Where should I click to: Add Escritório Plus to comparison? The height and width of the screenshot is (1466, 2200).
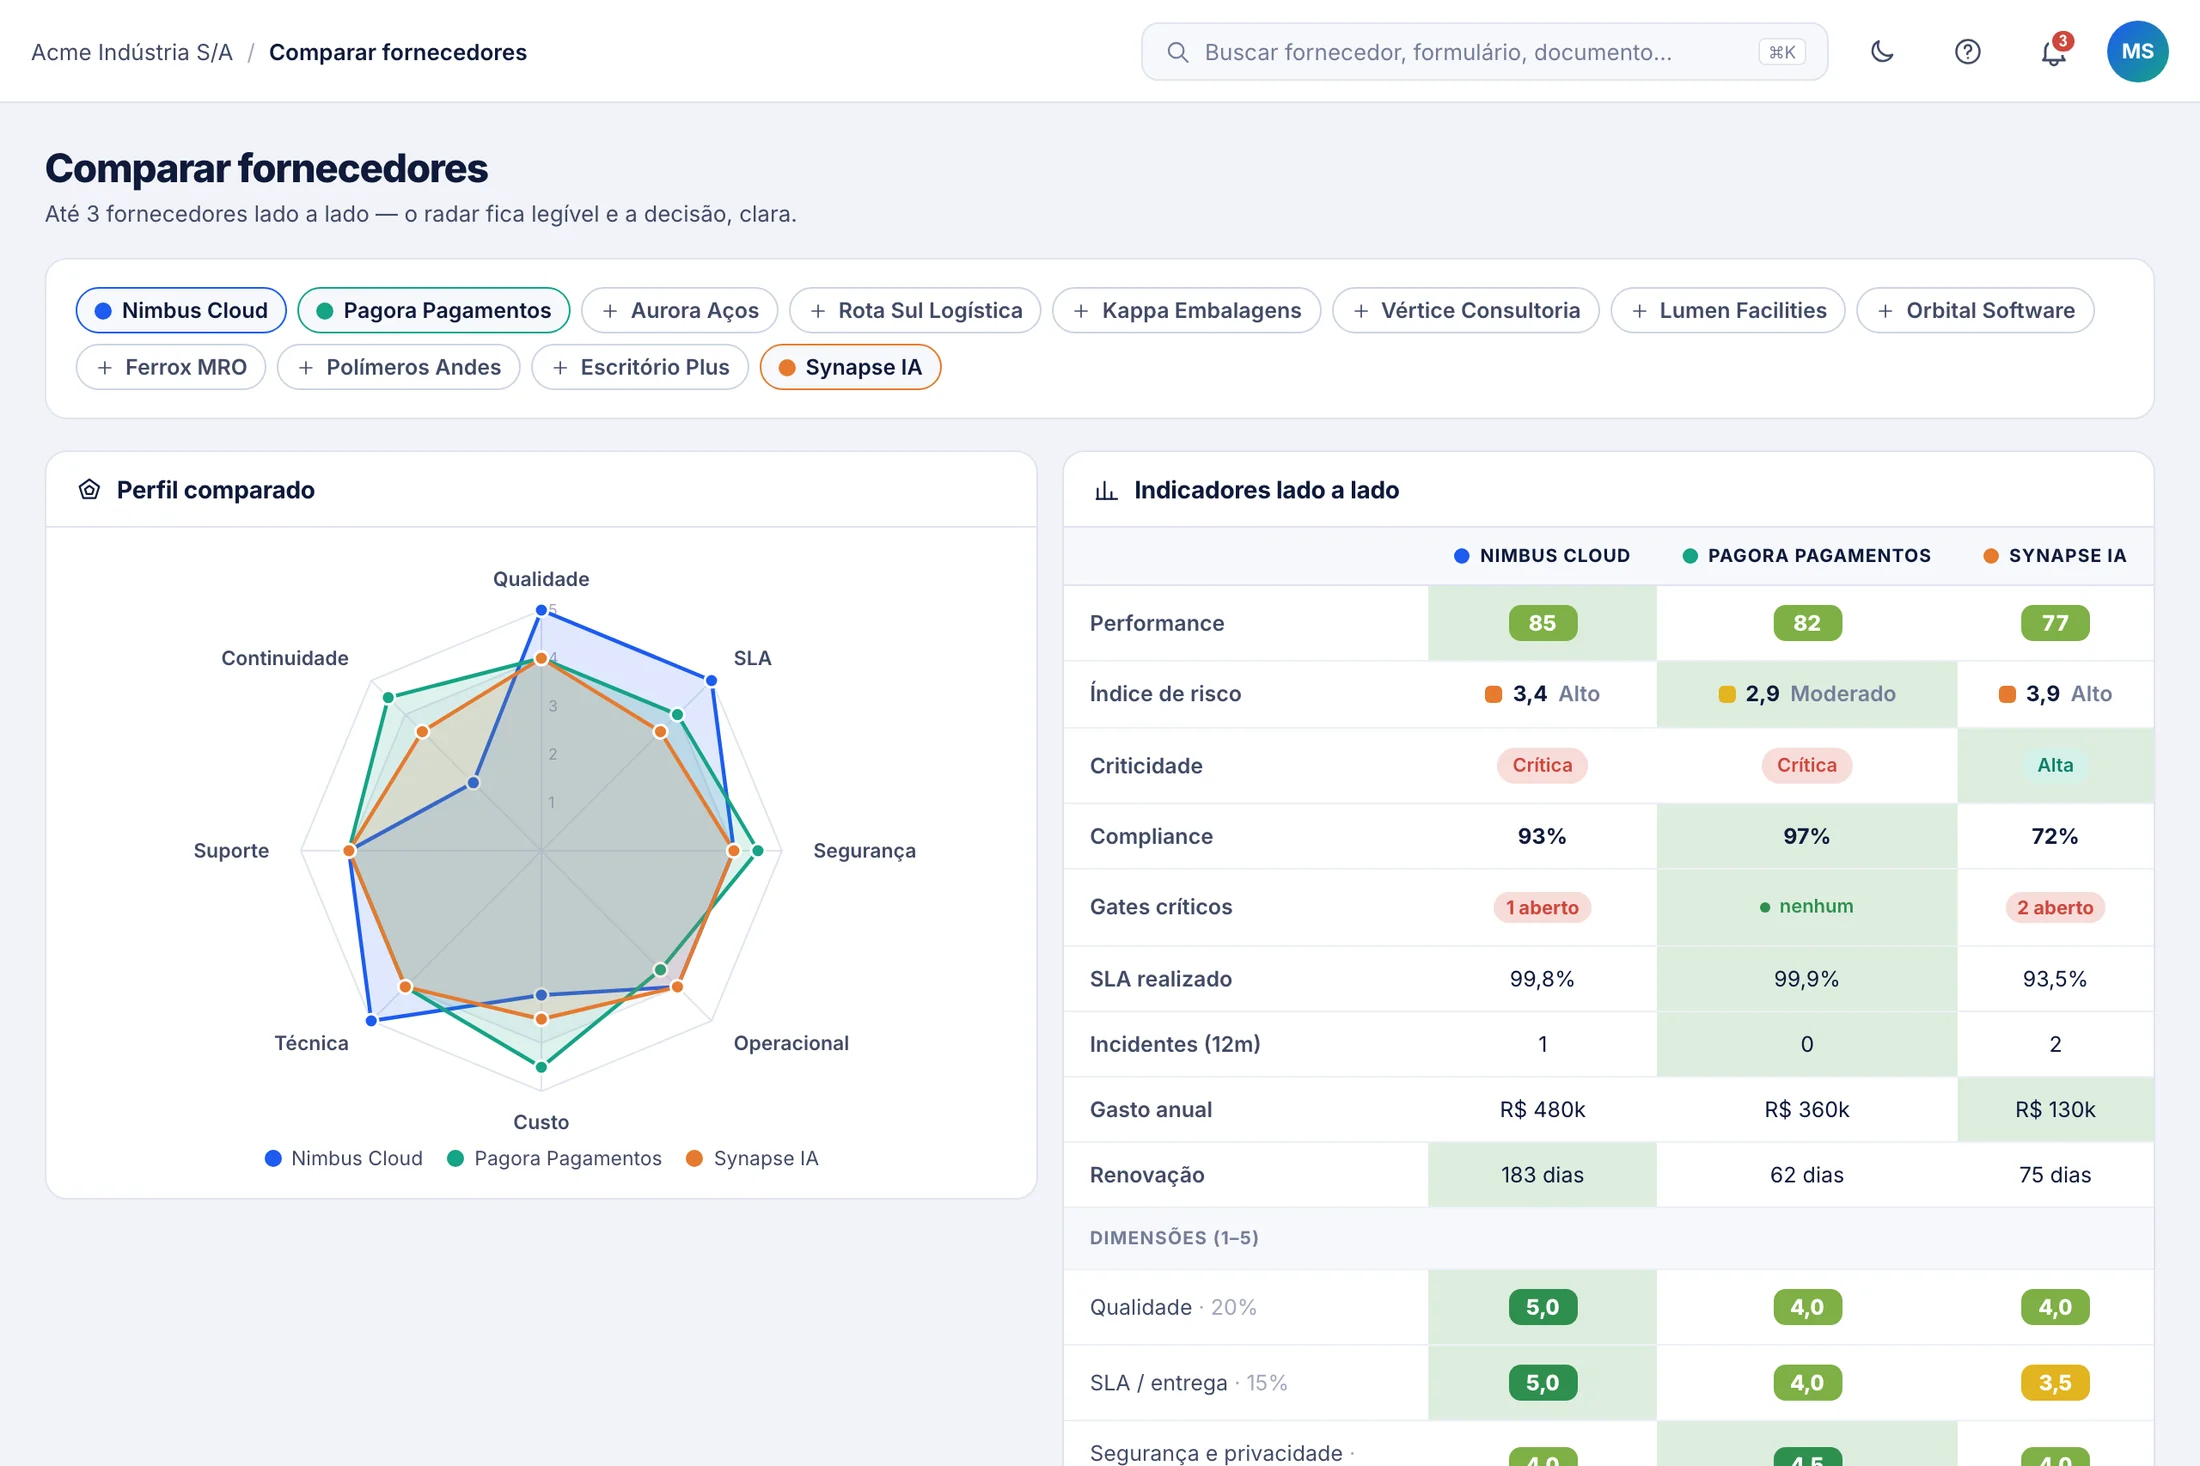coord(640,367)
